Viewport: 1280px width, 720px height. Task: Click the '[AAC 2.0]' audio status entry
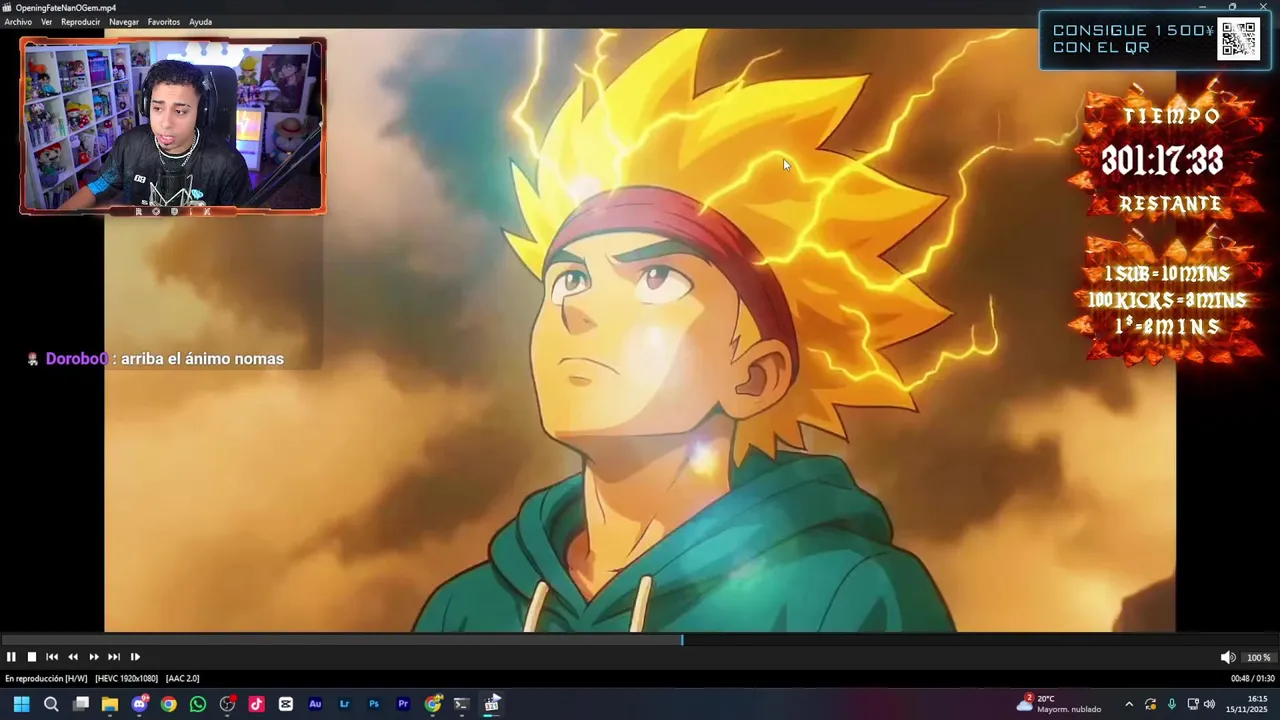coord(182,679)
